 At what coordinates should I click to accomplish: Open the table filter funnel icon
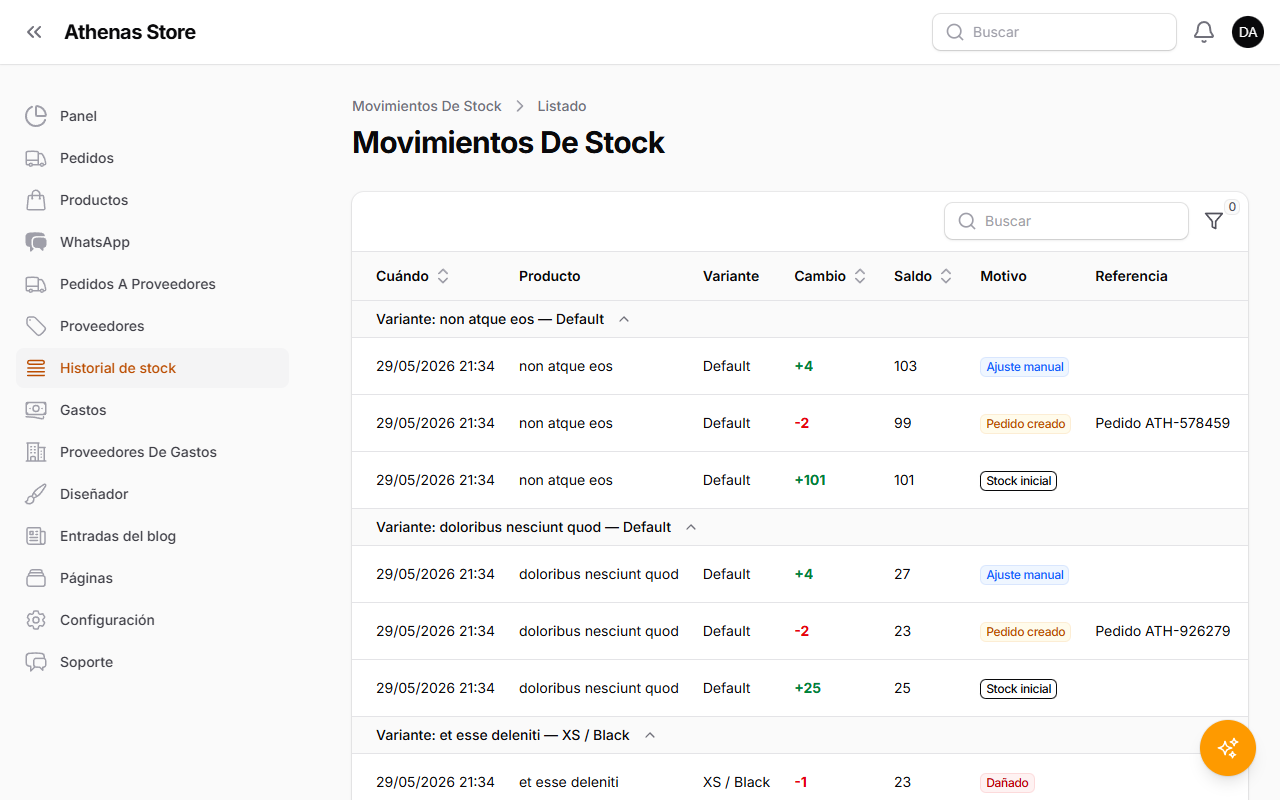pyautogui.click(x=1214, y=221)
